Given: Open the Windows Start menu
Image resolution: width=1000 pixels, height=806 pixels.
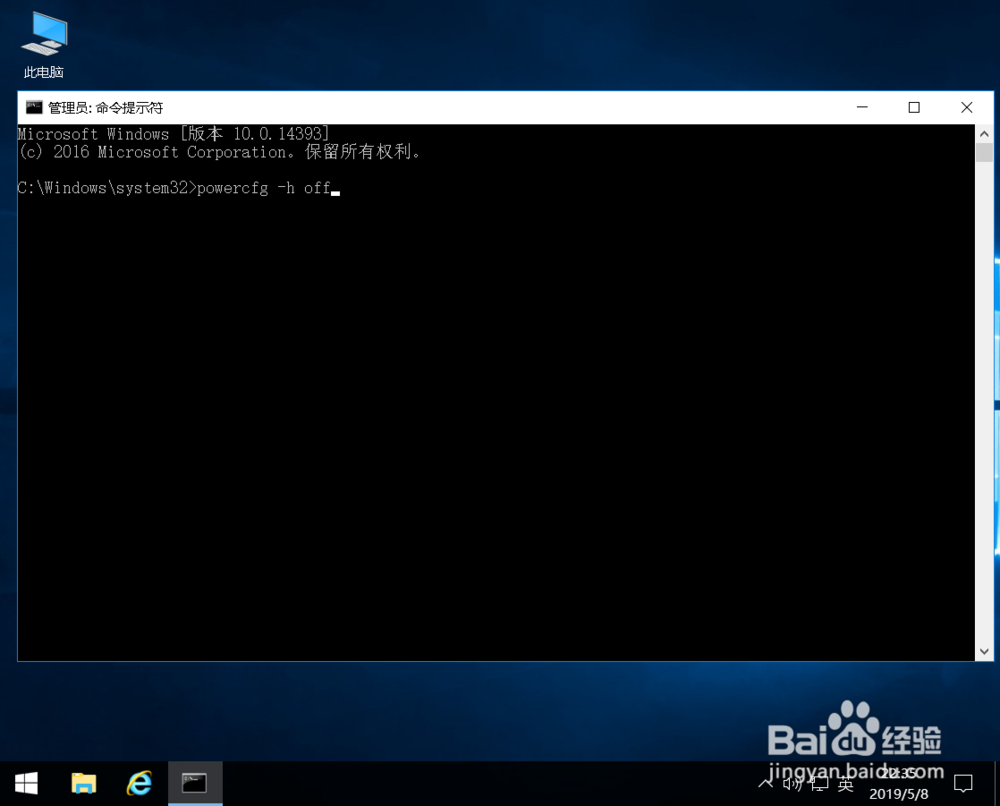Looking at the screenshot, I should pos(26,784).
